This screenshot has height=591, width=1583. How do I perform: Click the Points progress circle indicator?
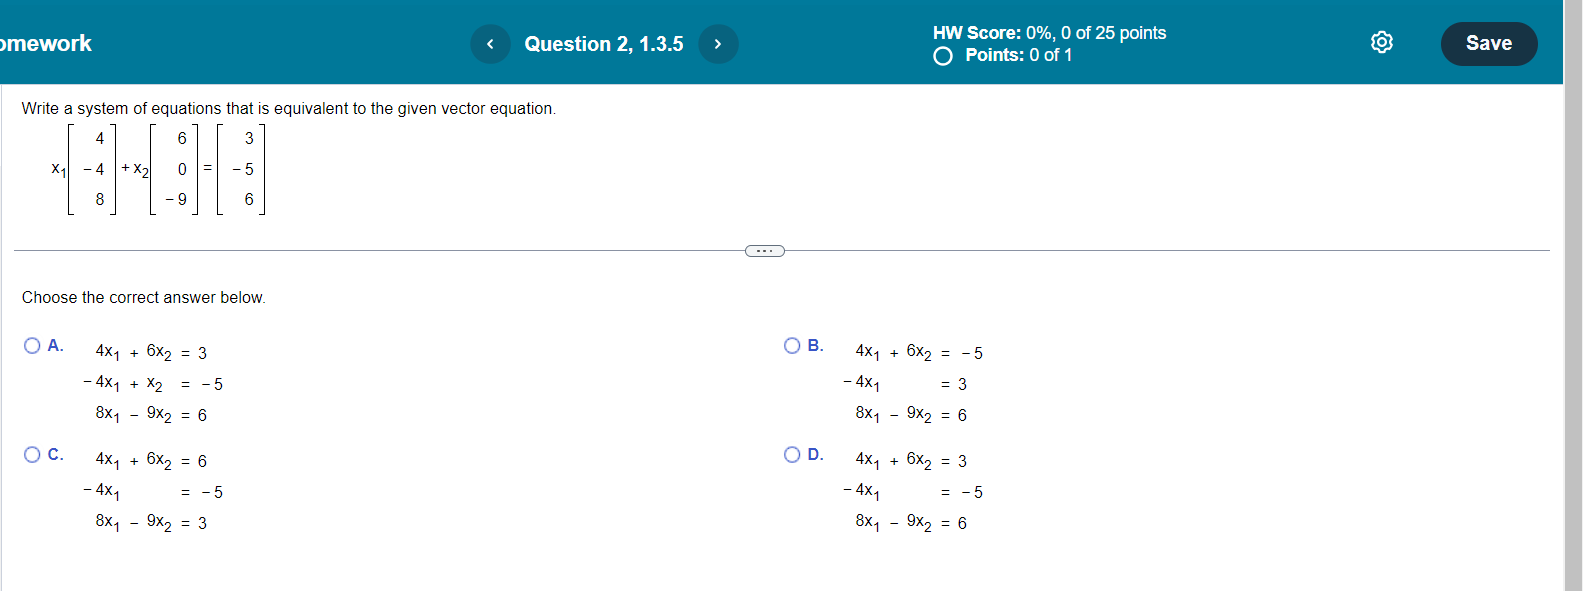click(x=941, y=56)
